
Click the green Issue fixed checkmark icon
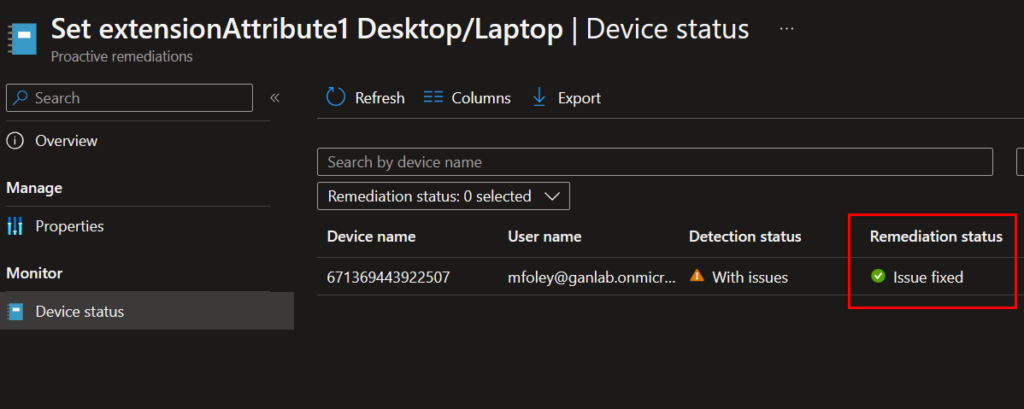point(878,277)
